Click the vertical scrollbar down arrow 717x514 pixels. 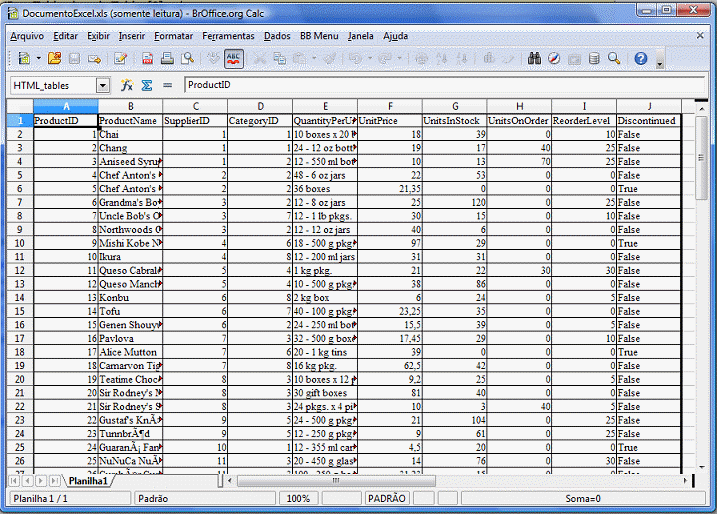tap(701, 467)
